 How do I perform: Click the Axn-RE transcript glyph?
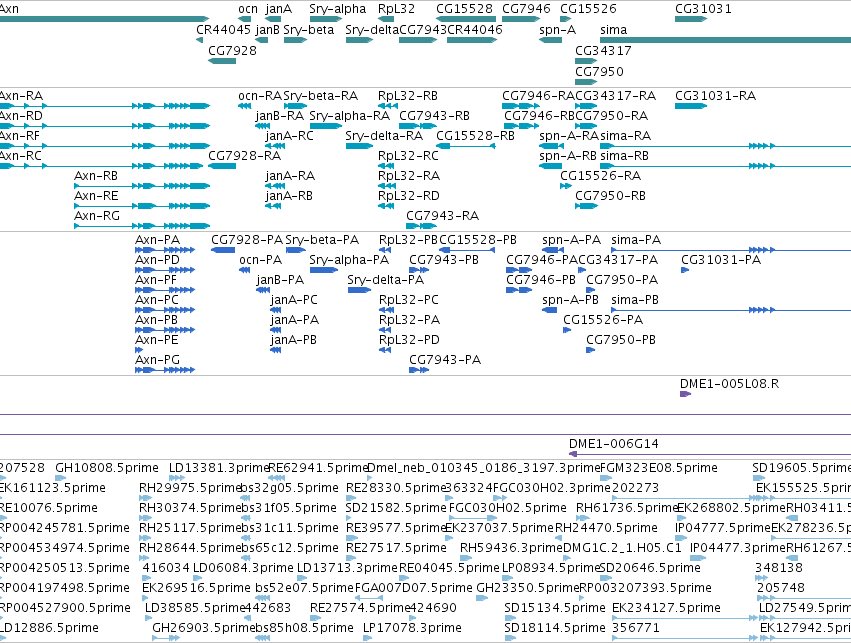(142, 206)
